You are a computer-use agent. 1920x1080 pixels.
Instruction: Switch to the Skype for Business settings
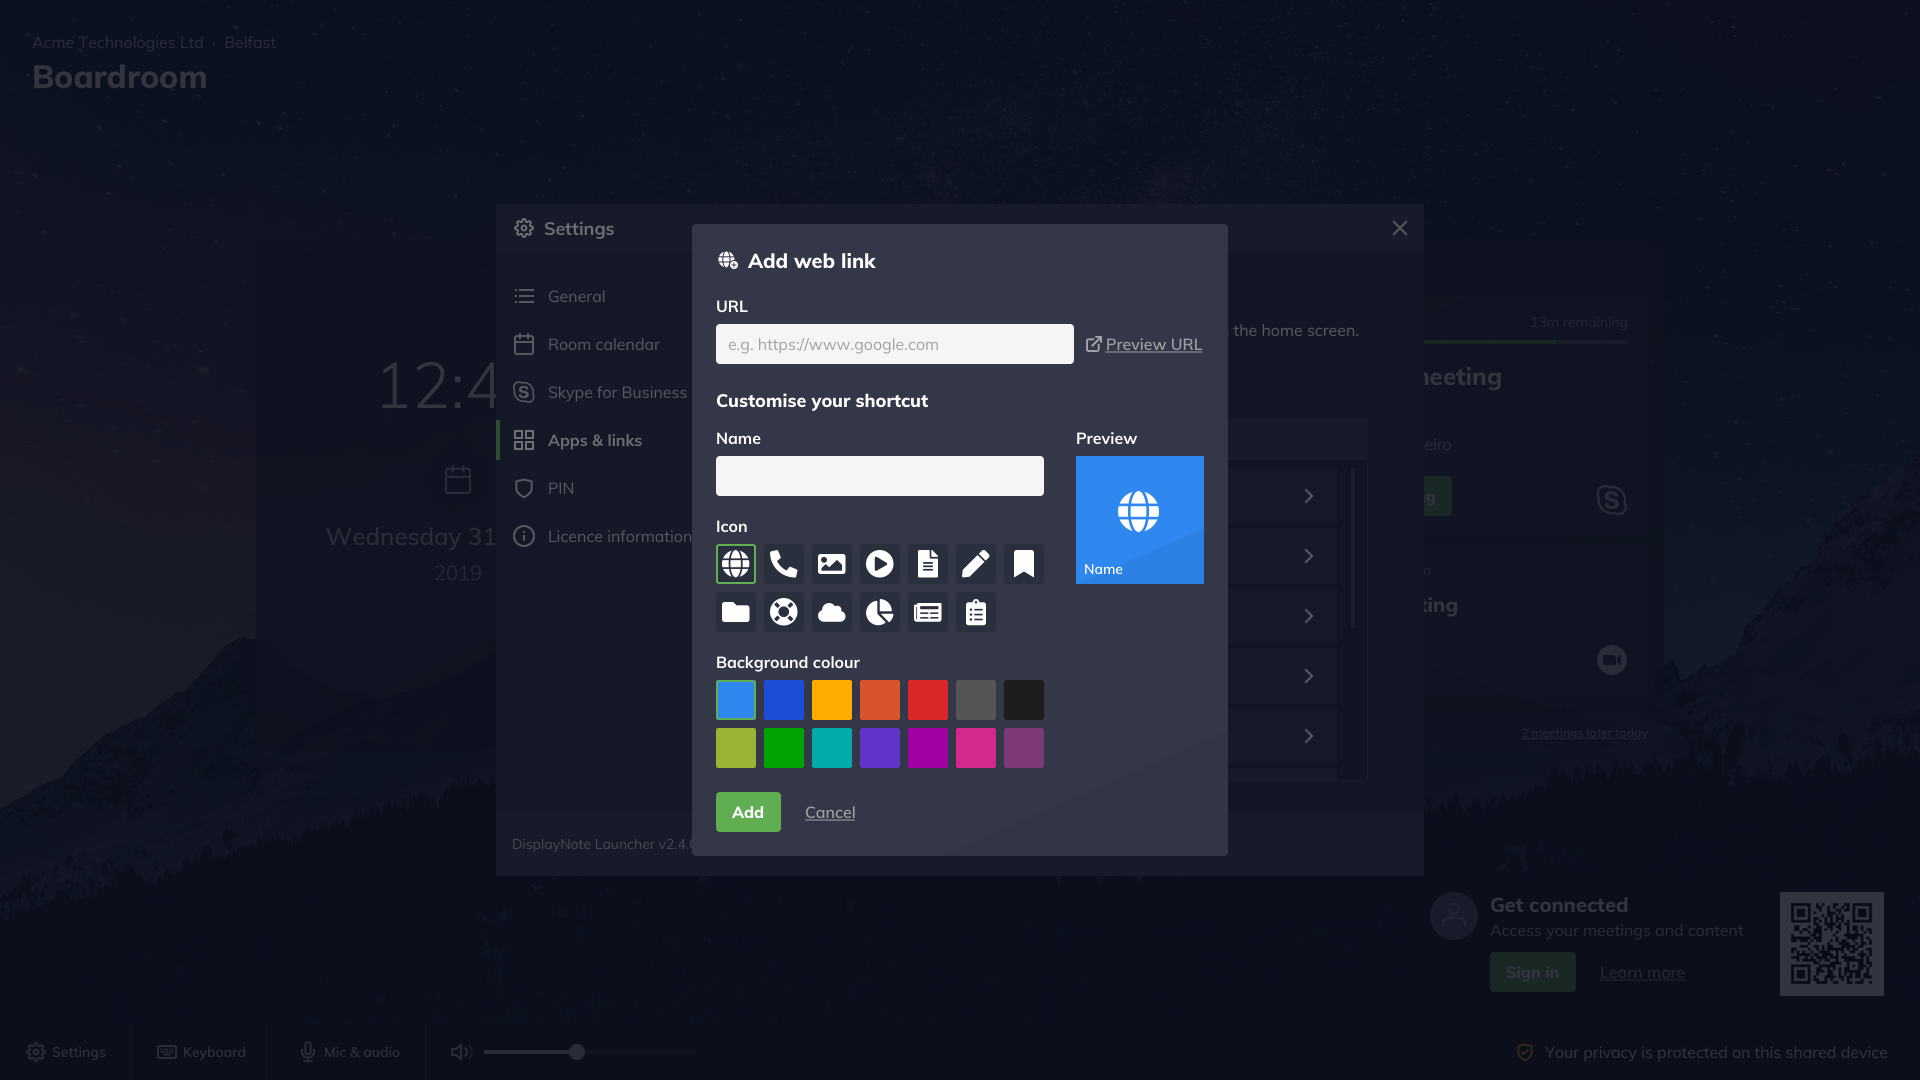click(616, 391)
